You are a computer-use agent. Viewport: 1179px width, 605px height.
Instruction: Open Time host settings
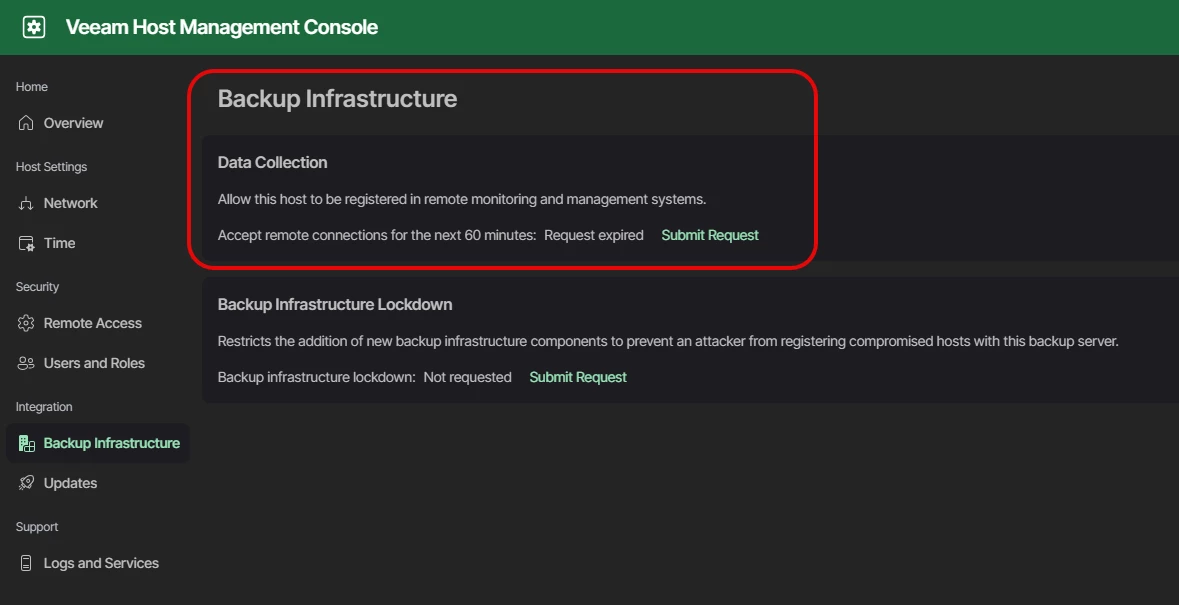coord(59,243)
